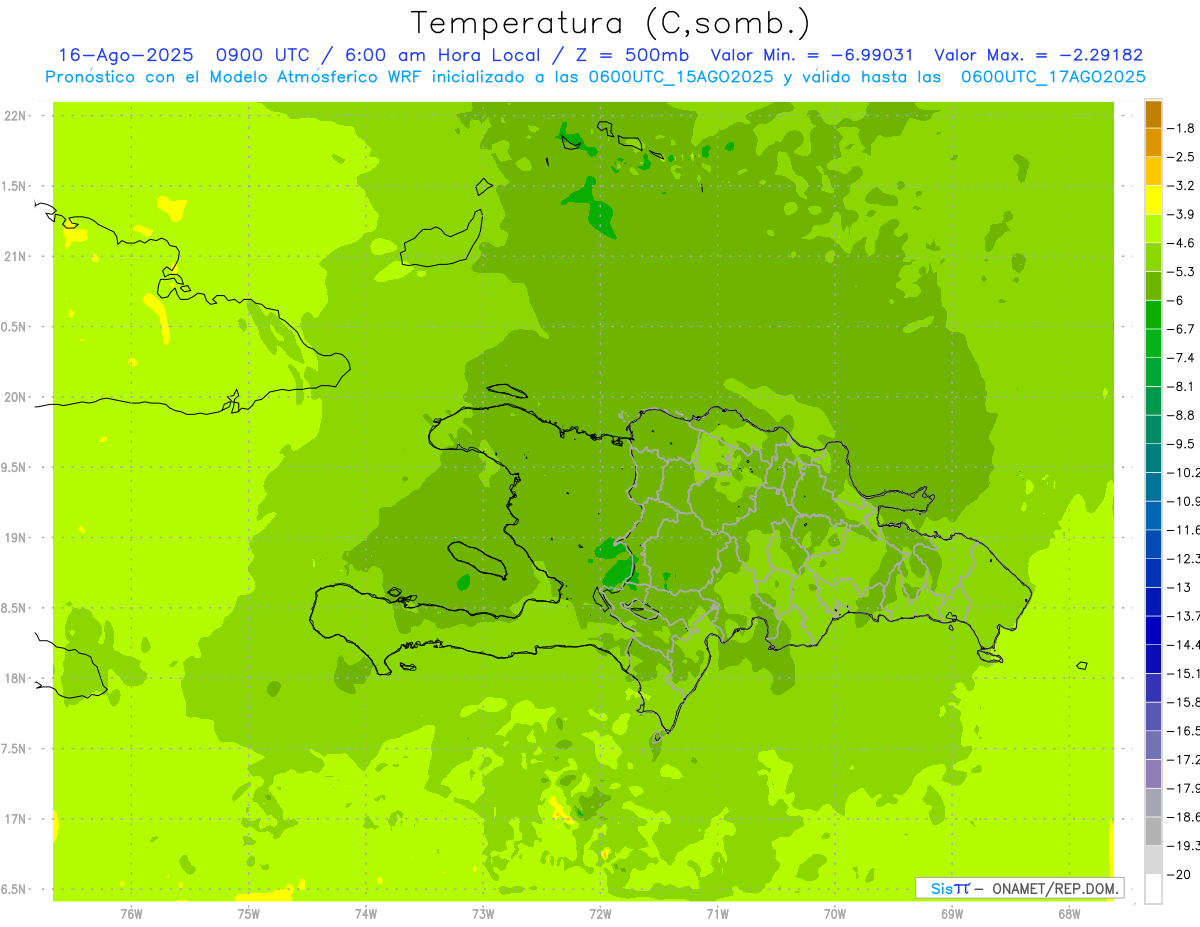1200x927 pixels.
Task: Click the -6 colorbar value
Action: coord(1177,300)
